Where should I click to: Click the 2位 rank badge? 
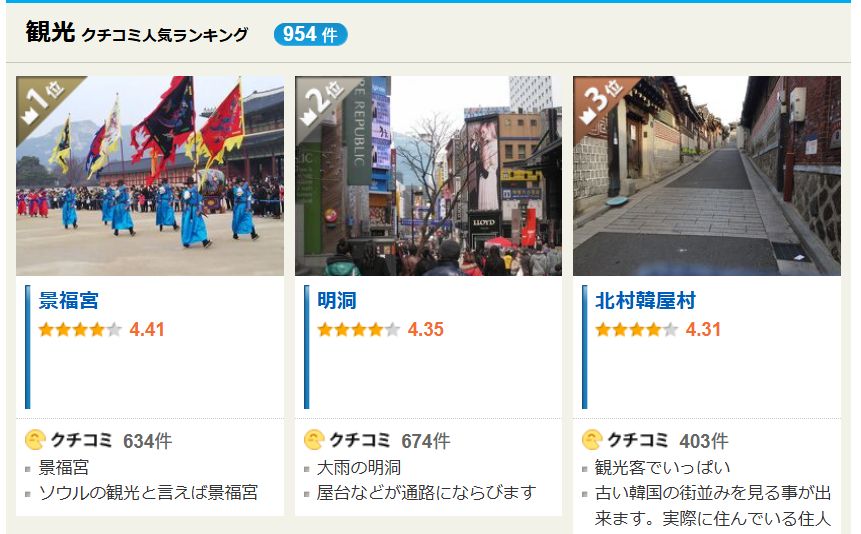pos(322,102)
